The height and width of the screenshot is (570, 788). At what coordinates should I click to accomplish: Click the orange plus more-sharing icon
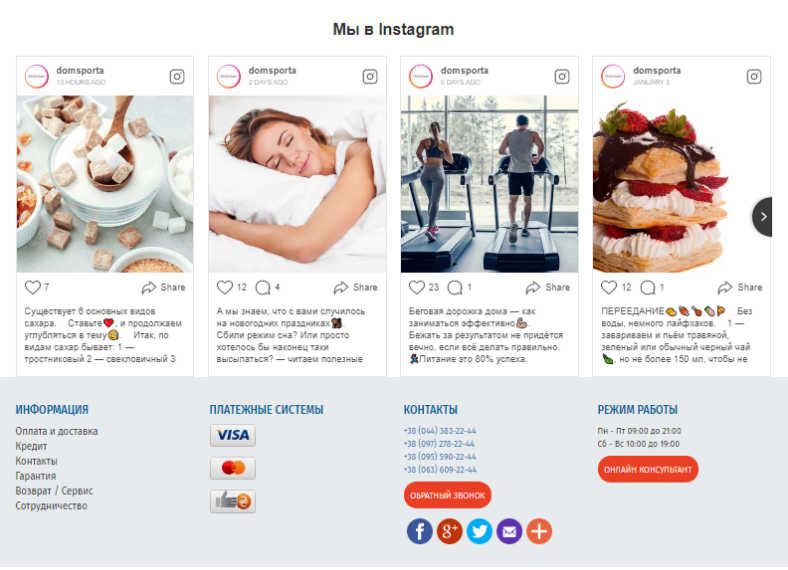pos(539,531)
